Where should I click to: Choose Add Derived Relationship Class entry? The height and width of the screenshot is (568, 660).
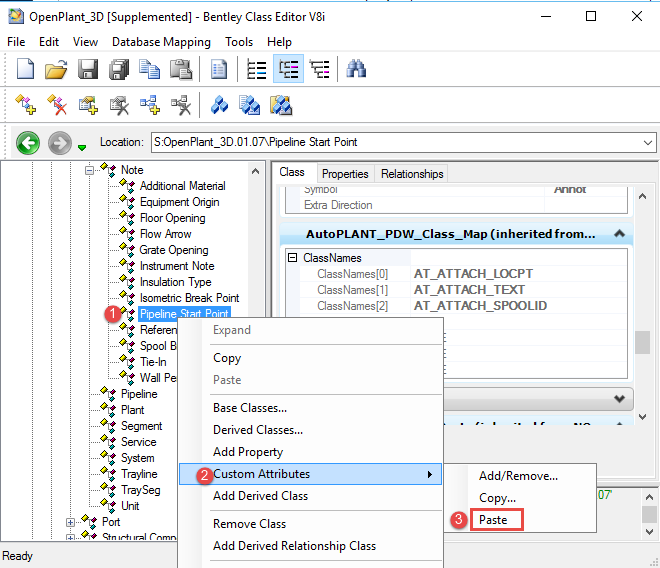pyautogui.click(x=294, y=546)
